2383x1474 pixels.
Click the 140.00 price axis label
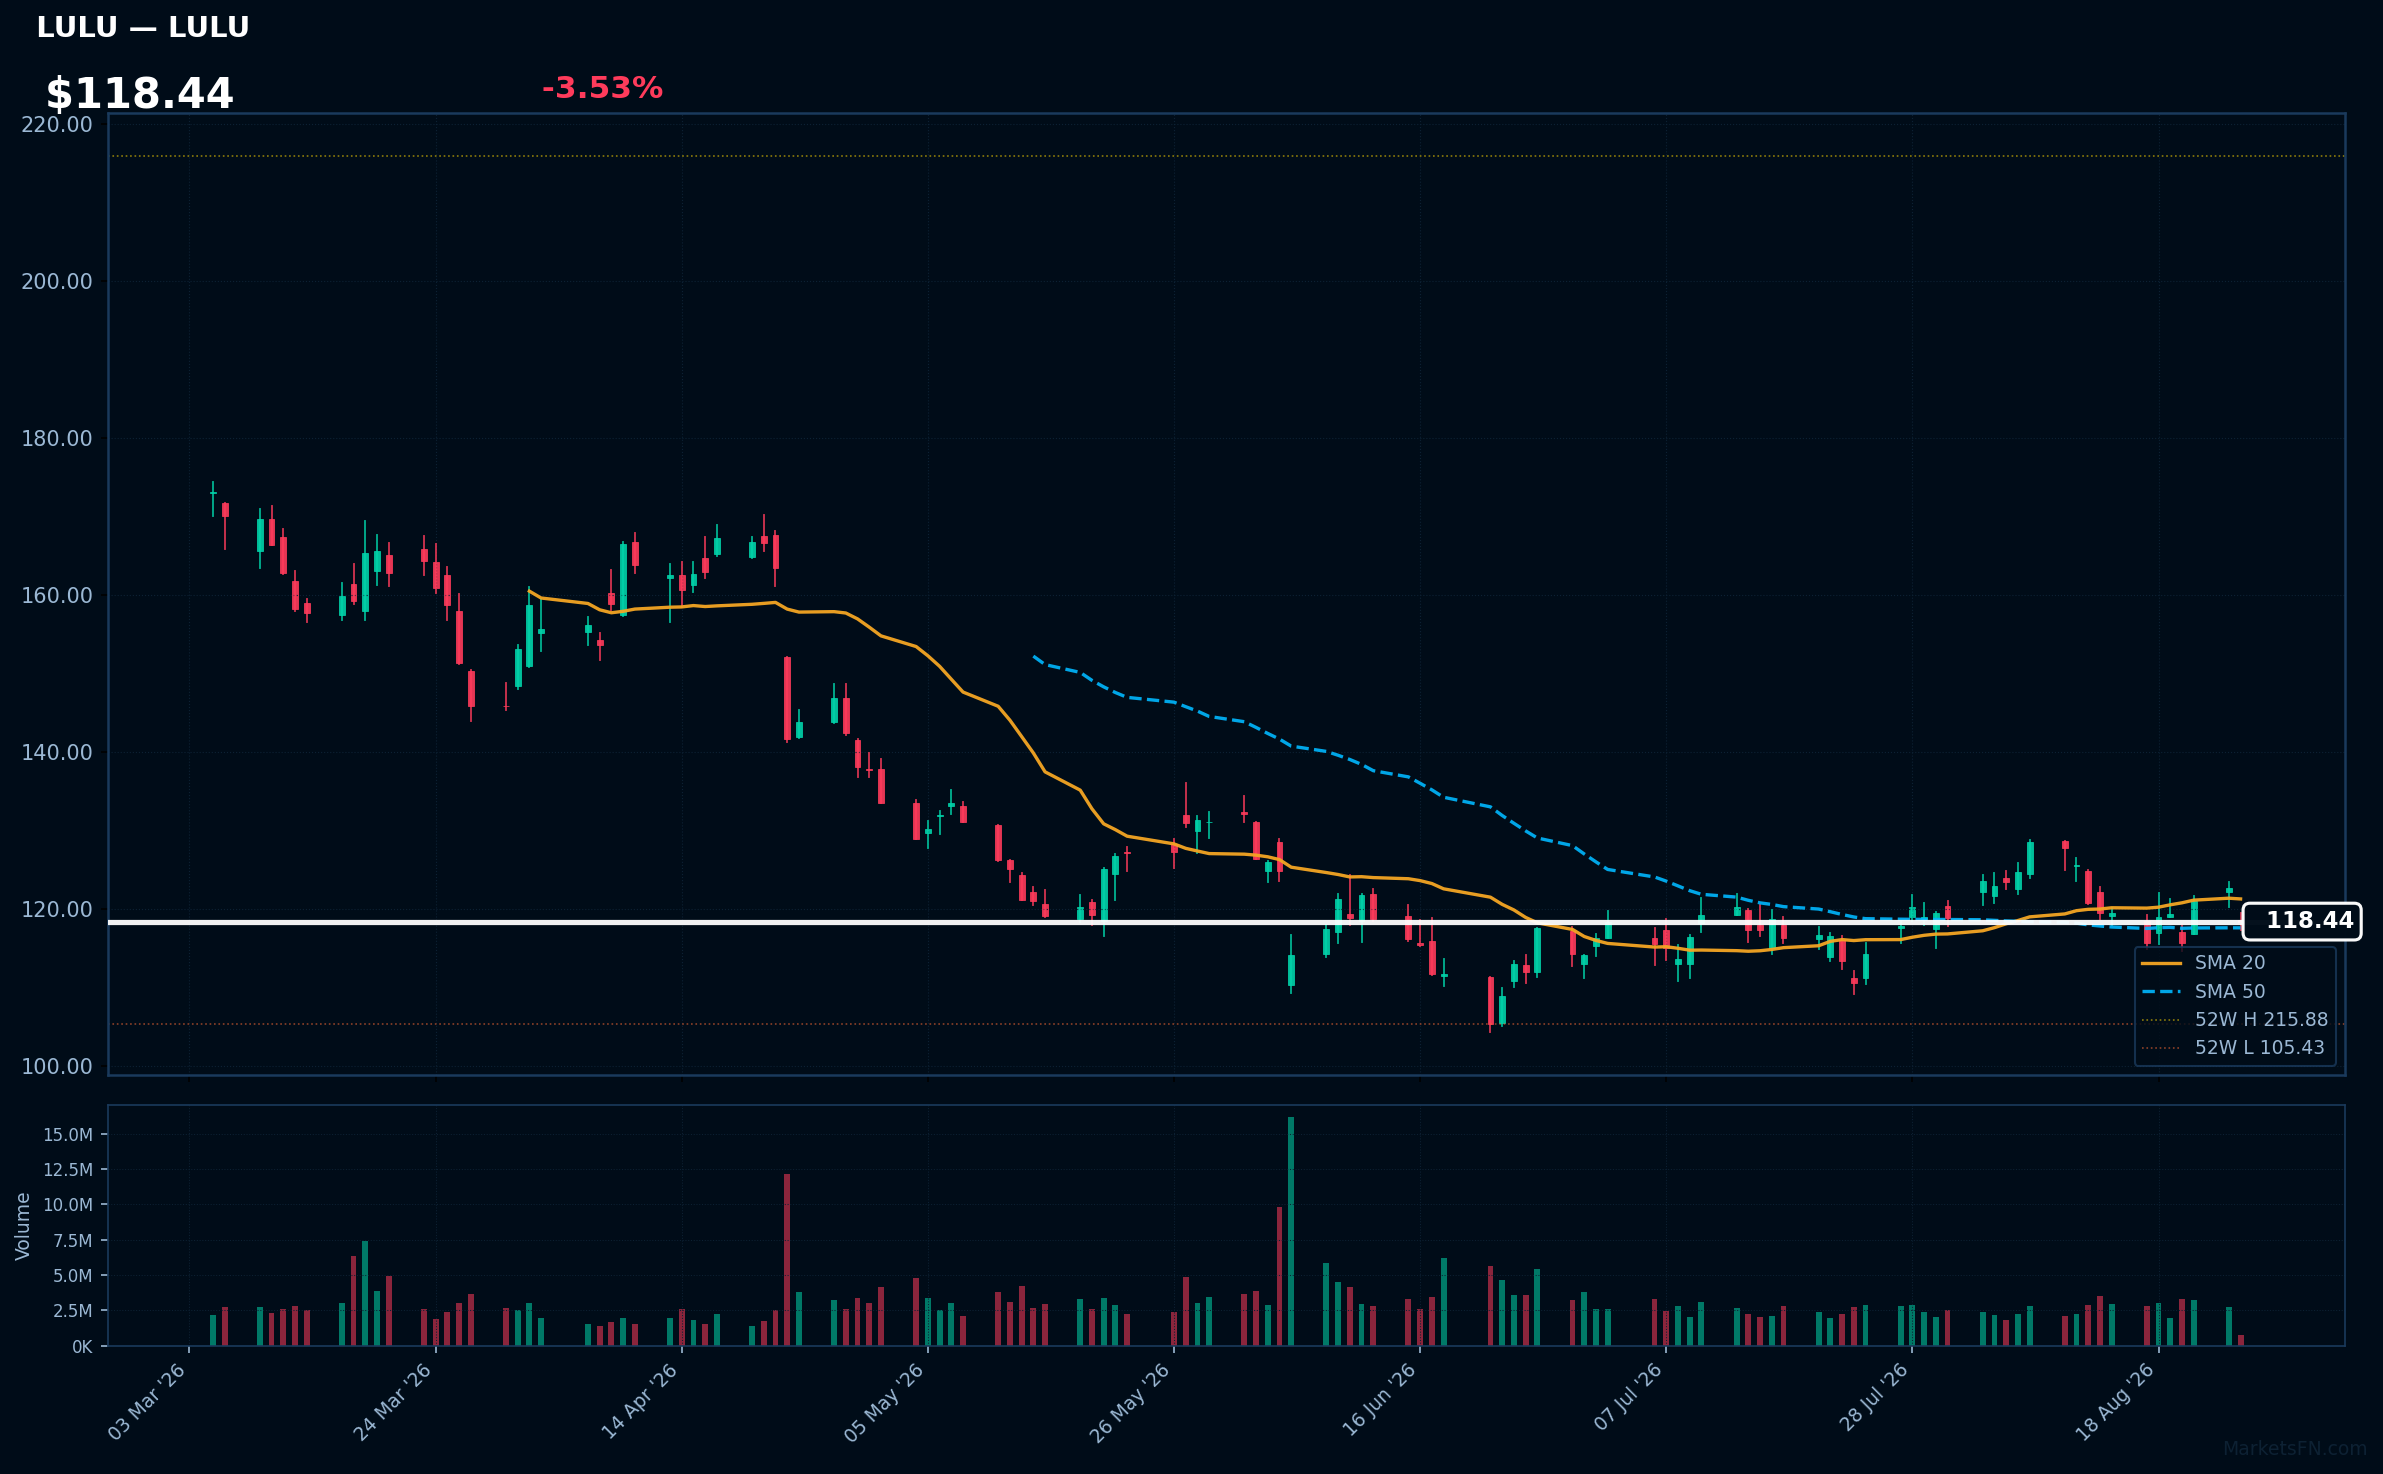click(57, 753)
